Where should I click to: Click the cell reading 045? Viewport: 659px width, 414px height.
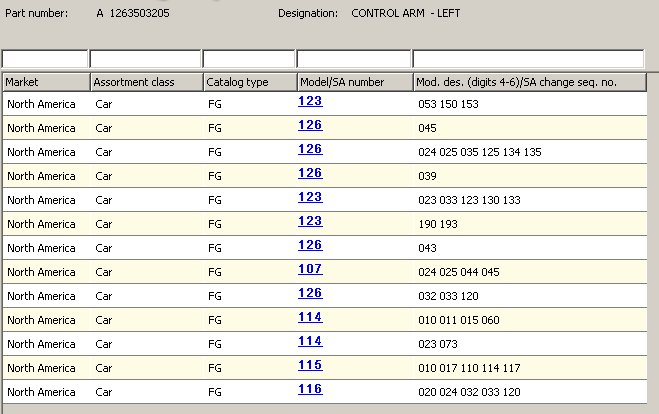pyautogui.click(x=427, y=128)
